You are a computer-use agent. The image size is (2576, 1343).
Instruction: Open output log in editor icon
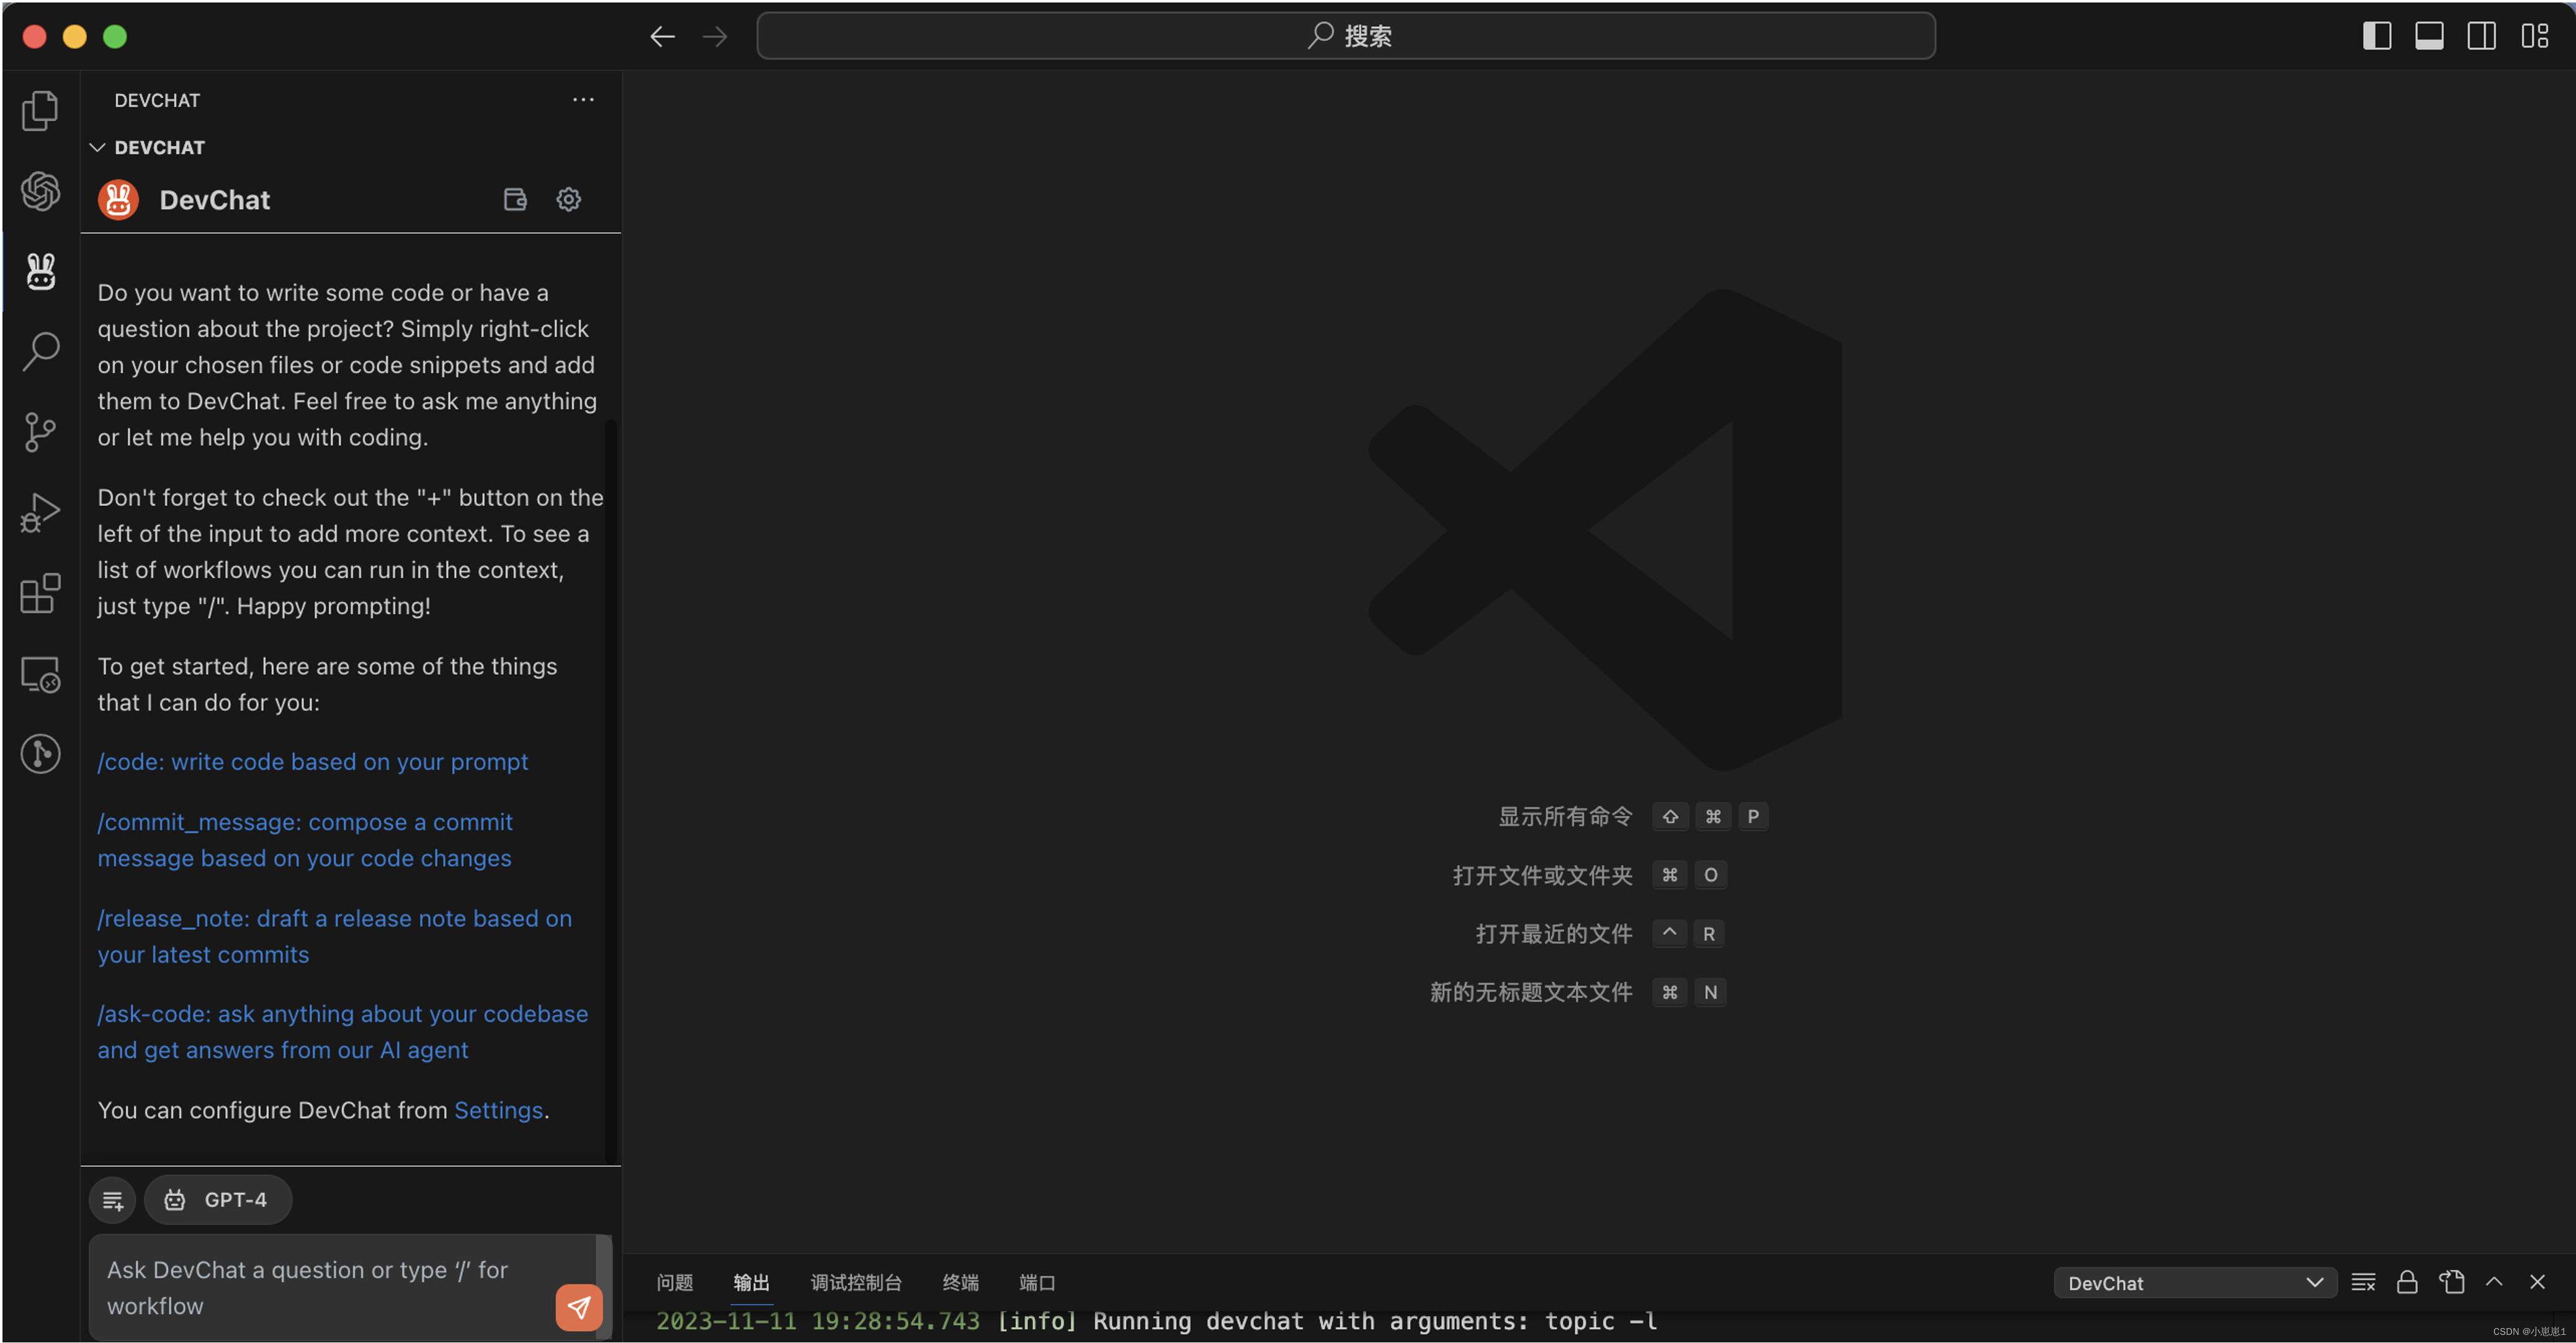(x=2451, y=1282)
